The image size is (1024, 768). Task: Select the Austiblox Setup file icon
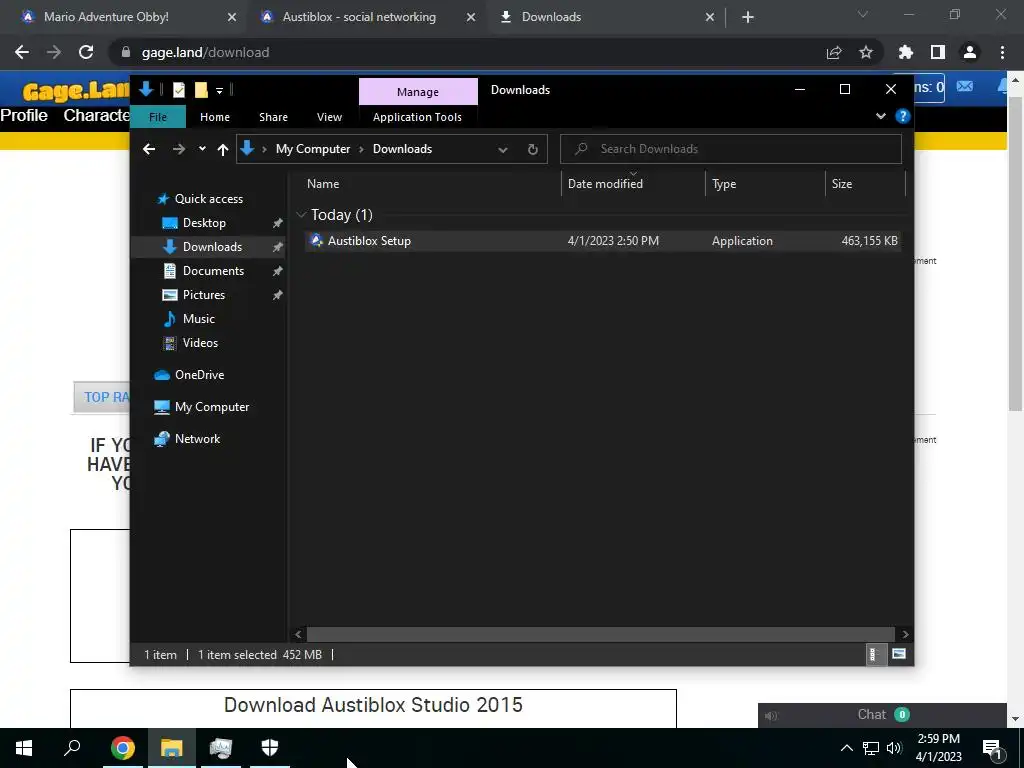point(317,240)
